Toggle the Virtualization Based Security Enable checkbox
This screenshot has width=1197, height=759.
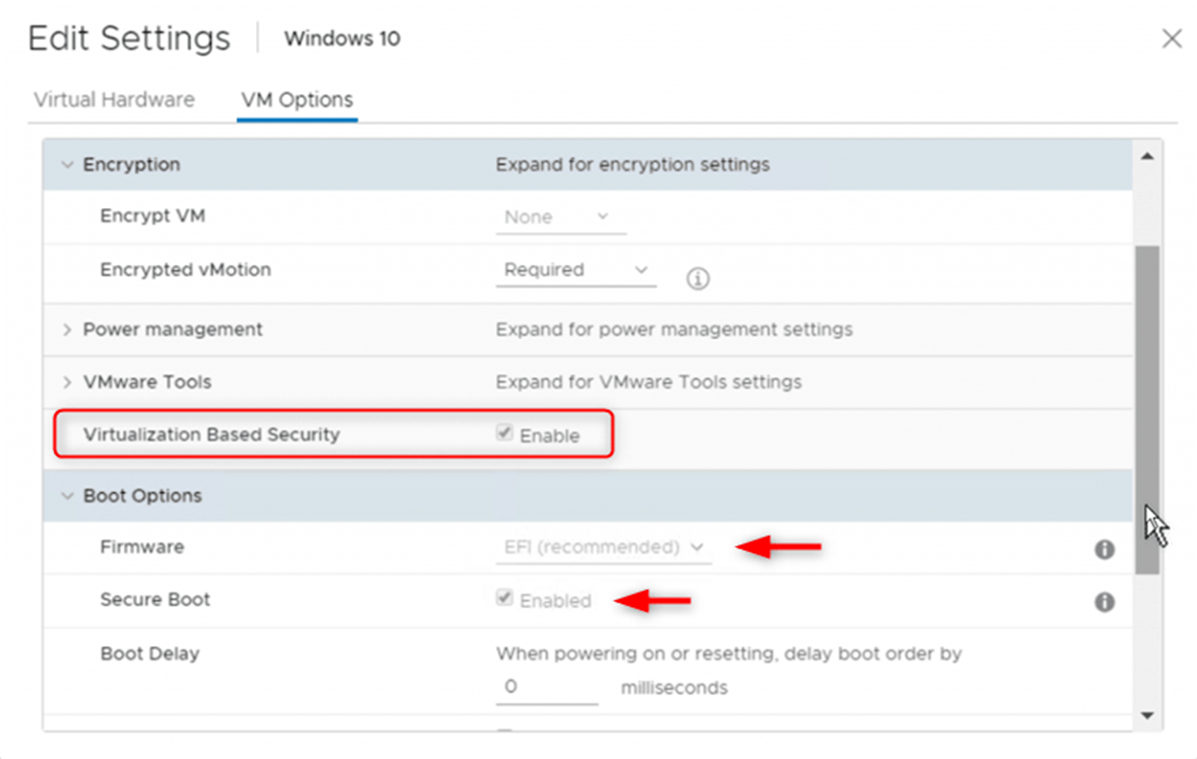(504, 433)
